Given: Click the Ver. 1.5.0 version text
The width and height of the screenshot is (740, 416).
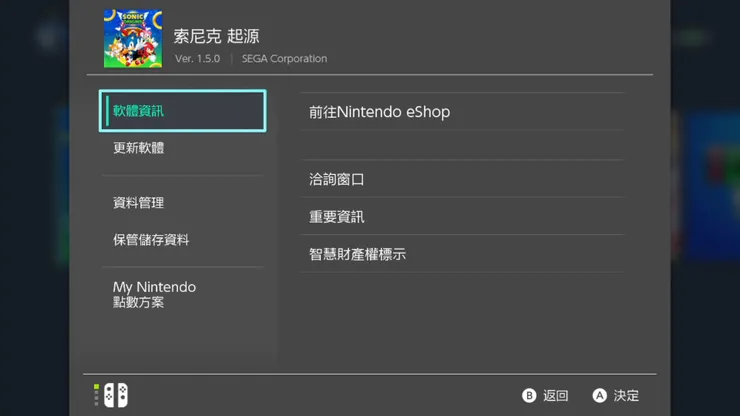Looking at the screenshot, I should [197, 59].
